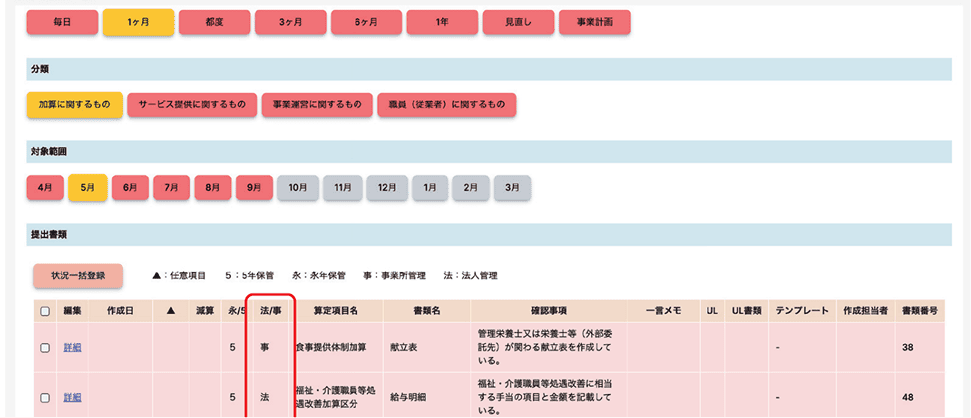The height and width of the screenshot is (418, 971).
Task: Click the 一言メモ column header
Action: point(664,311)
